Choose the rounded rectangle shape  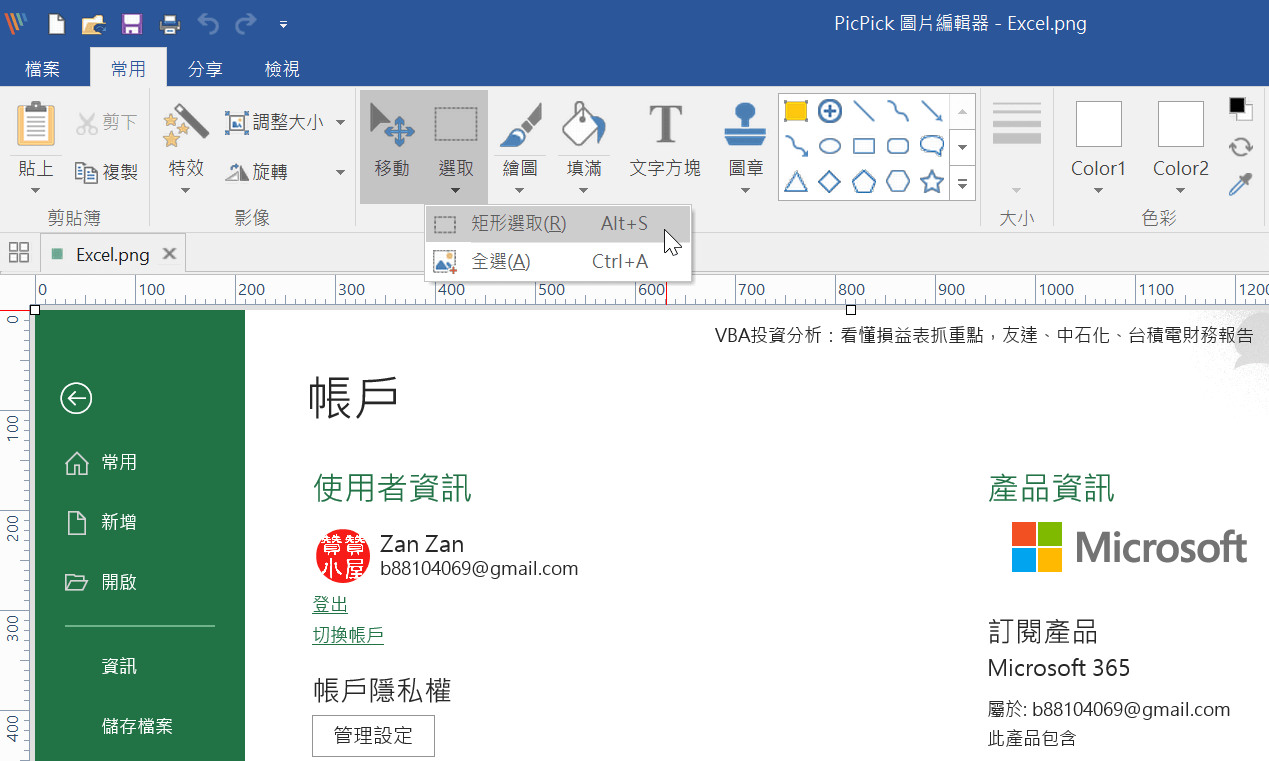(898, 146)
